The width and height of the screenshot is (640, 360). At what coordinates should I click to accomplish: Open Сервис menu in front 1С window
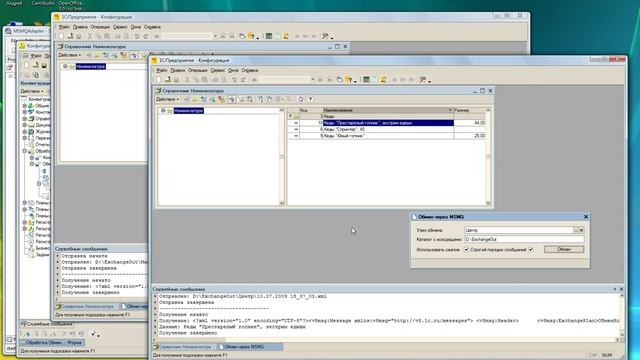(x=218, y=70)
